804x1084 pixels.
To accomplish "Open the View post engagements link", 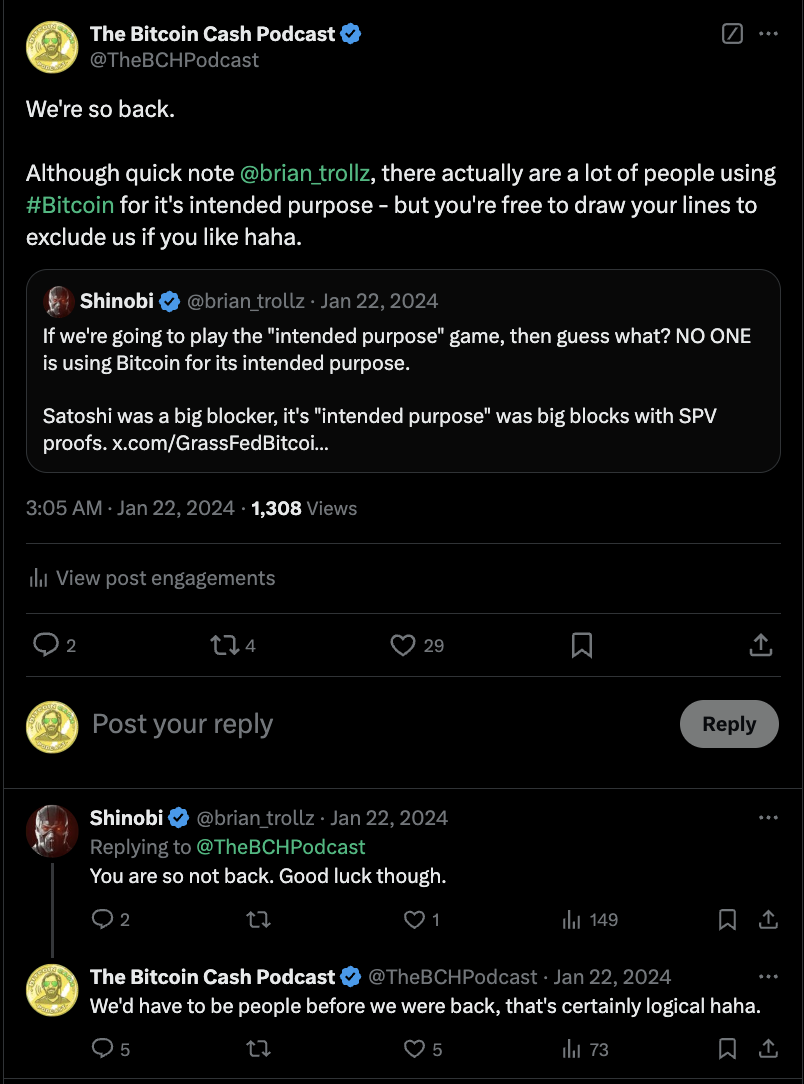I will pos(152,578).
